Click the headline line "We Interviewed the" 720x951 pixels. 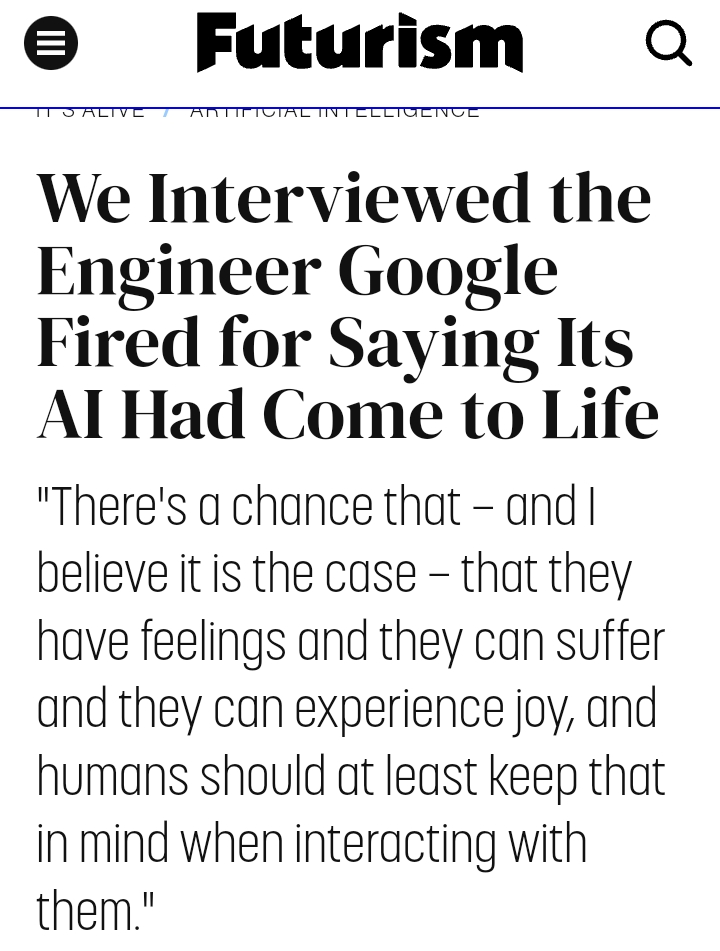click(x=344, y=198)
